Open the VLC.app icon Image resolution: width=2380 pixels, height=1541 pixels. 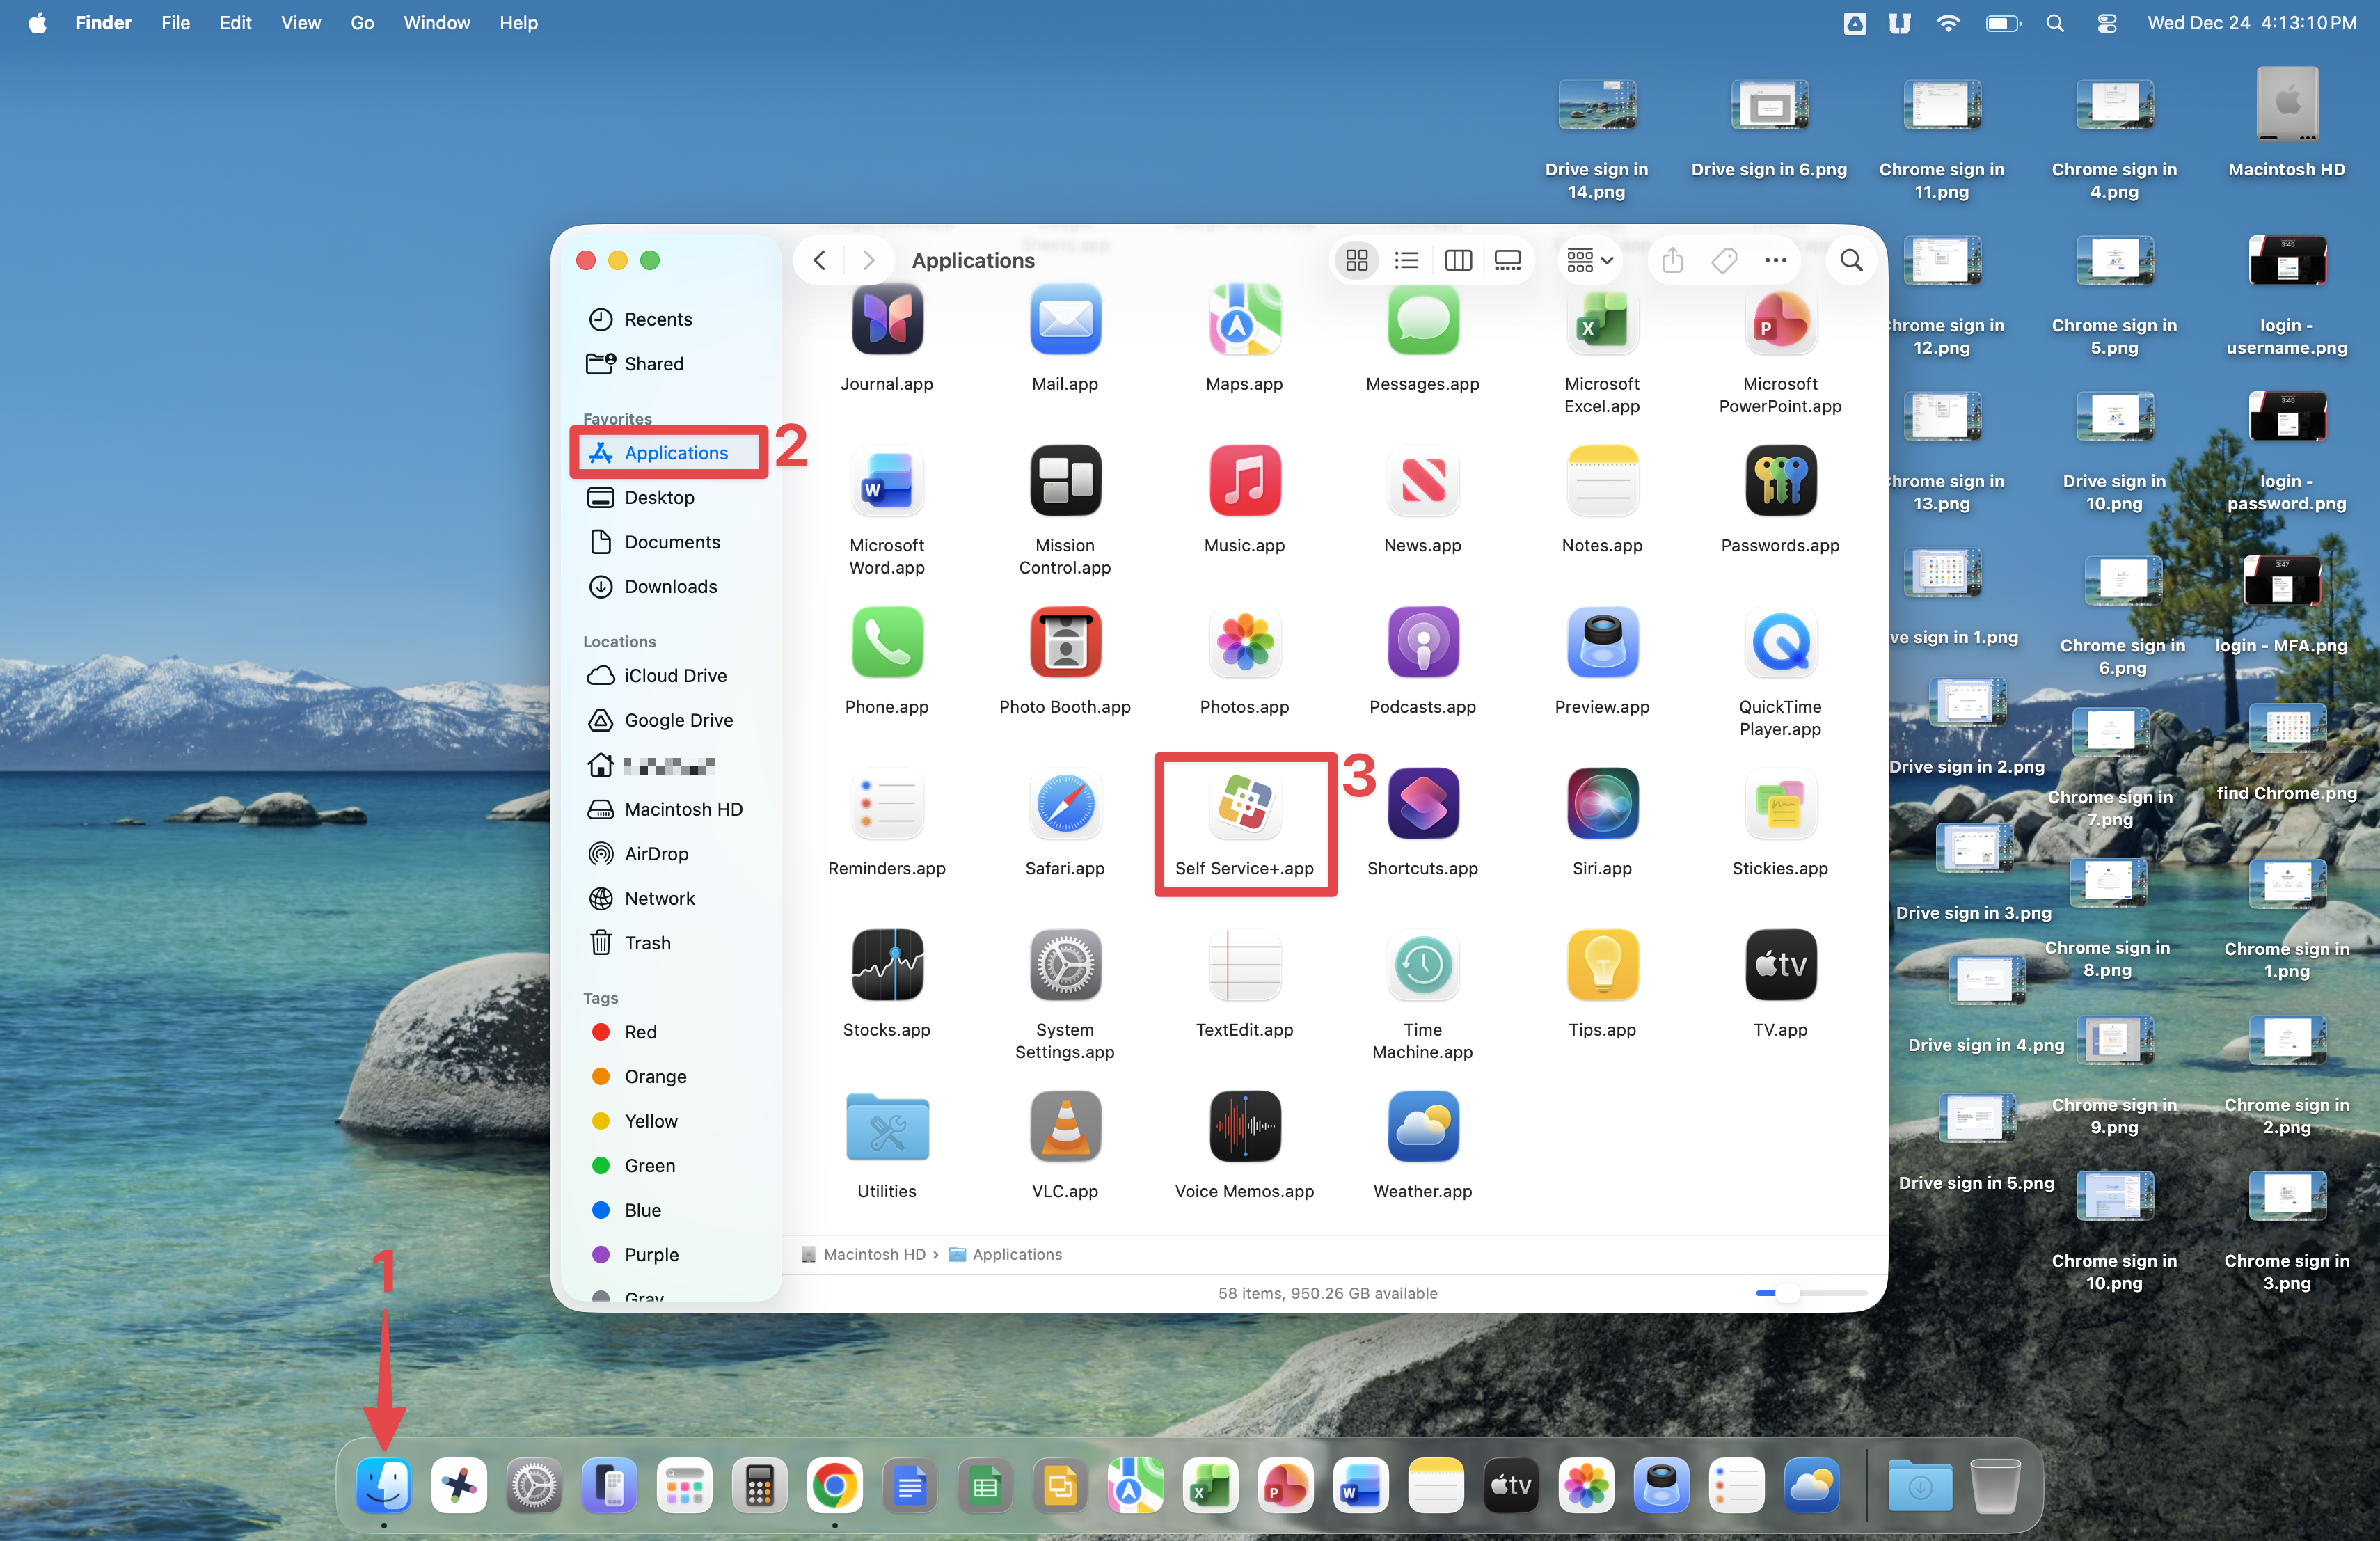[x=1065, y=1127]
